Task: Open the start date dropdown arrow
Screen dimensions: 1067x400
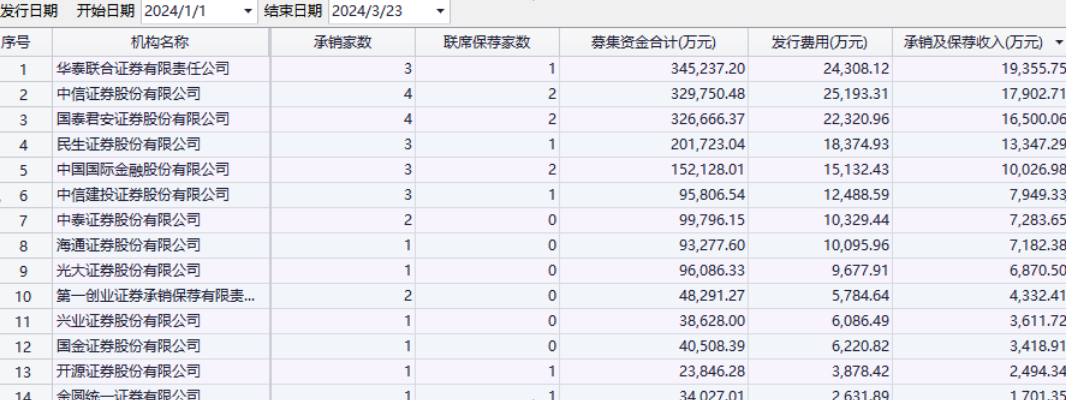Action: [x=248, y=12]
